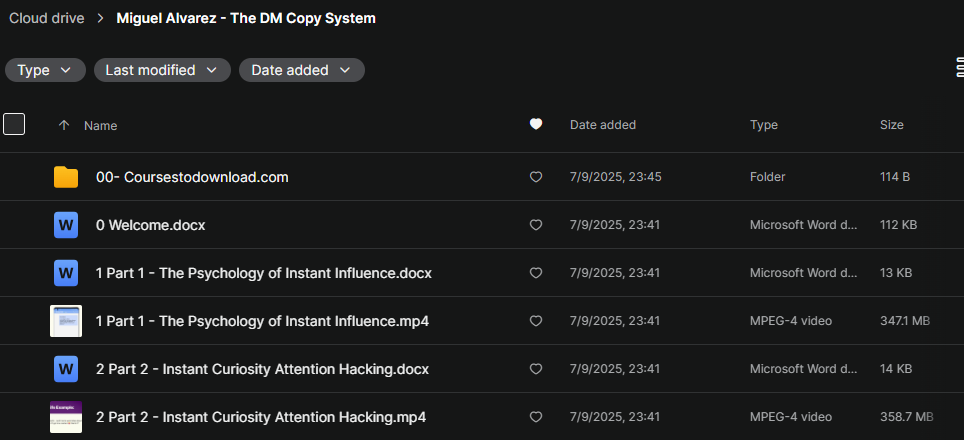Open the Last modified filter dropdown

tap(162, 70)
